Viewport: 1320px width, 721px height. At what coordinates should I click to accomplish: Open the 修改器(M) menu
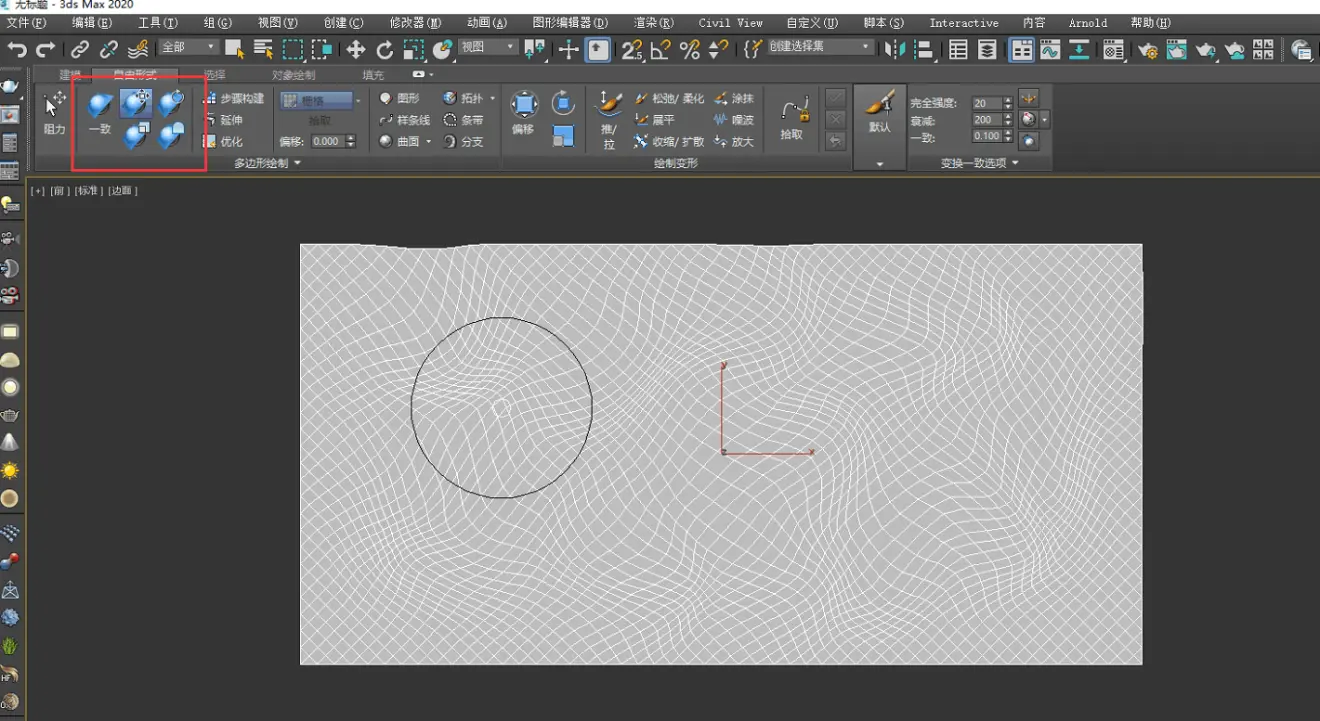pyautogui.click(x=415, y=22)
